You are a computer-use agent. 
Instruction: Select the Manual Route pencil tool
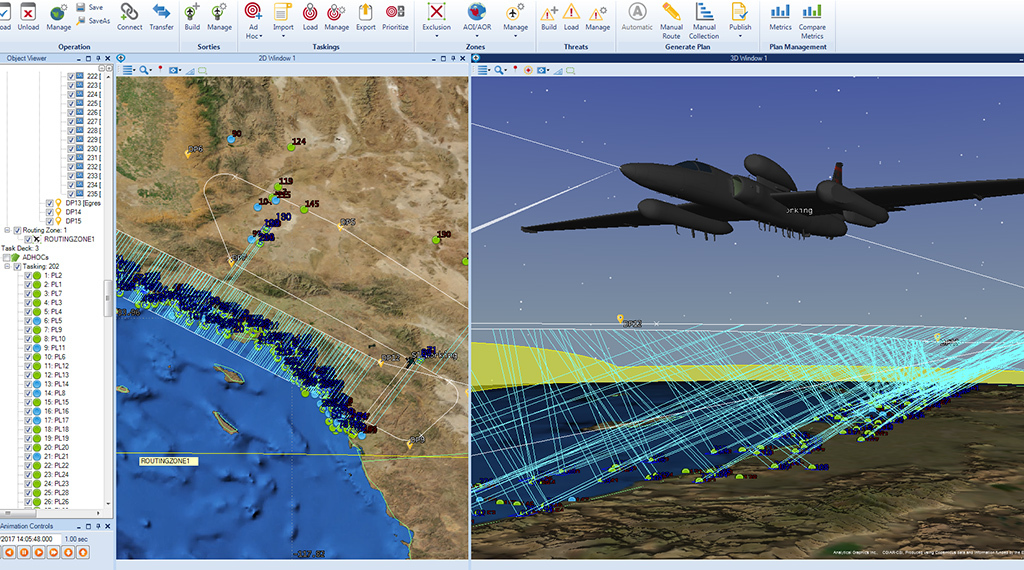click(x=671, y=12)
